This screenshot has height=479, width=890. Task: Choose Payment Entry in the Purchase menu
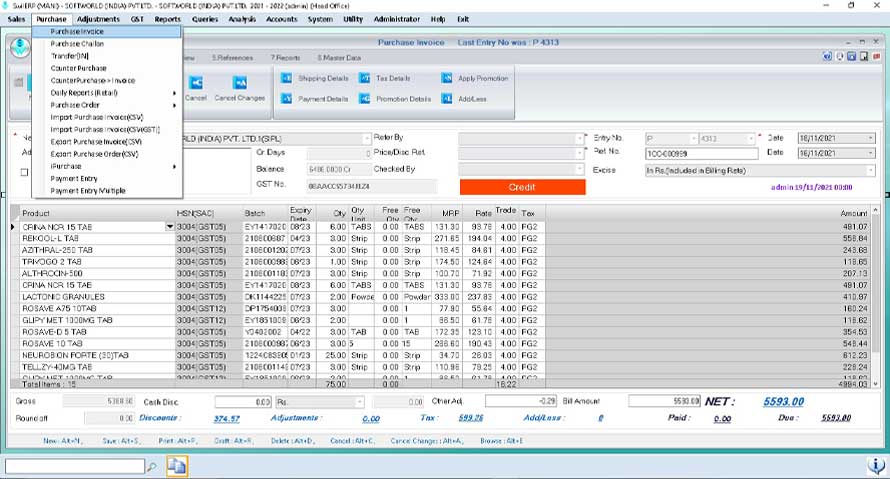pos(74,178)
